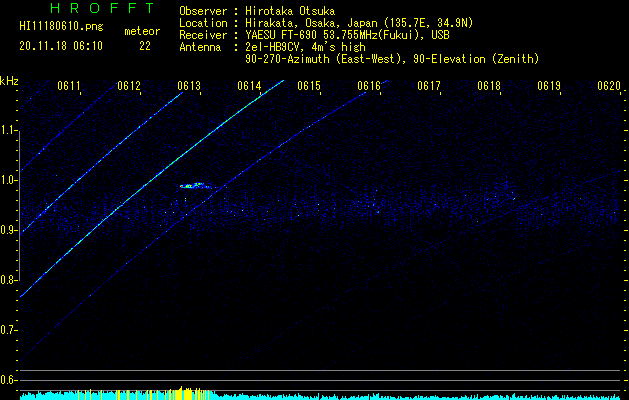Click the 1.1 frequency axis label

click(x=9, y=130)
